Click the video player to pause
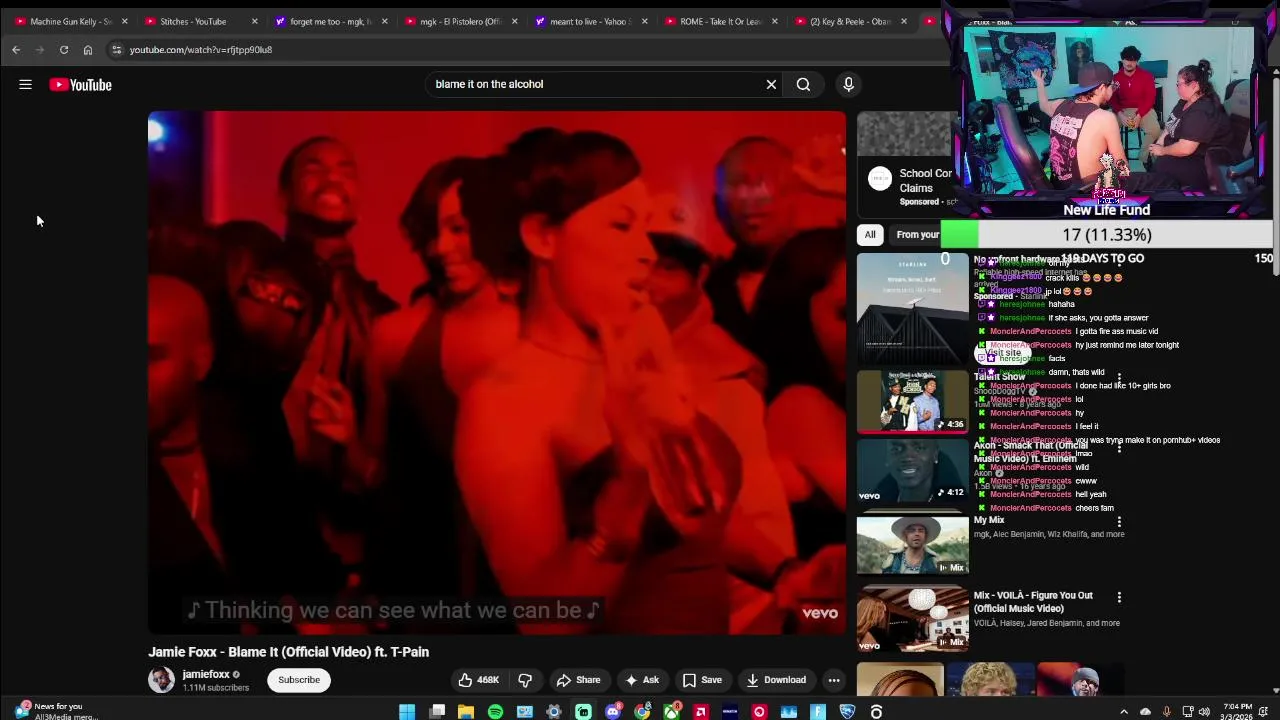1280x720 pixels. click(x=496, y=372)
